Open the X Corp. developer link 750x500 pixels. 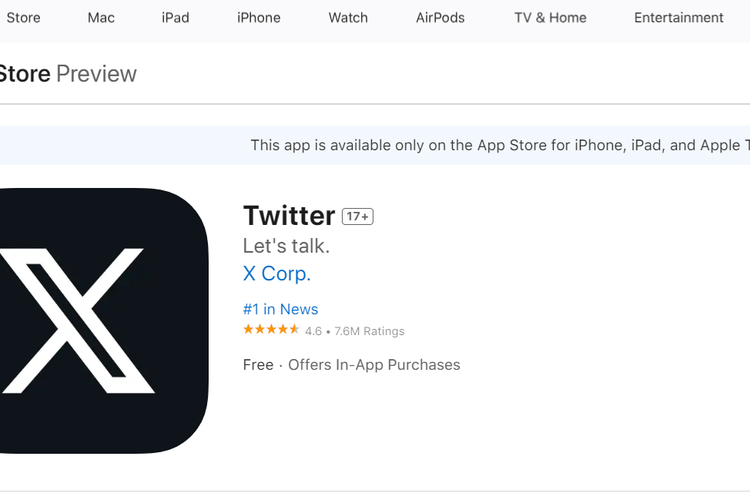tap(277, 274)
